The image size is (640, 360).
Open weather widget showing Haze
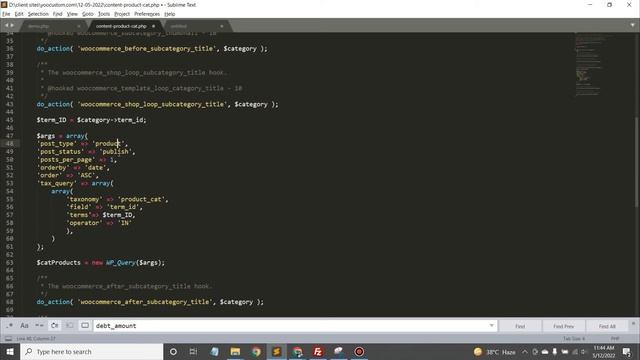495,351
